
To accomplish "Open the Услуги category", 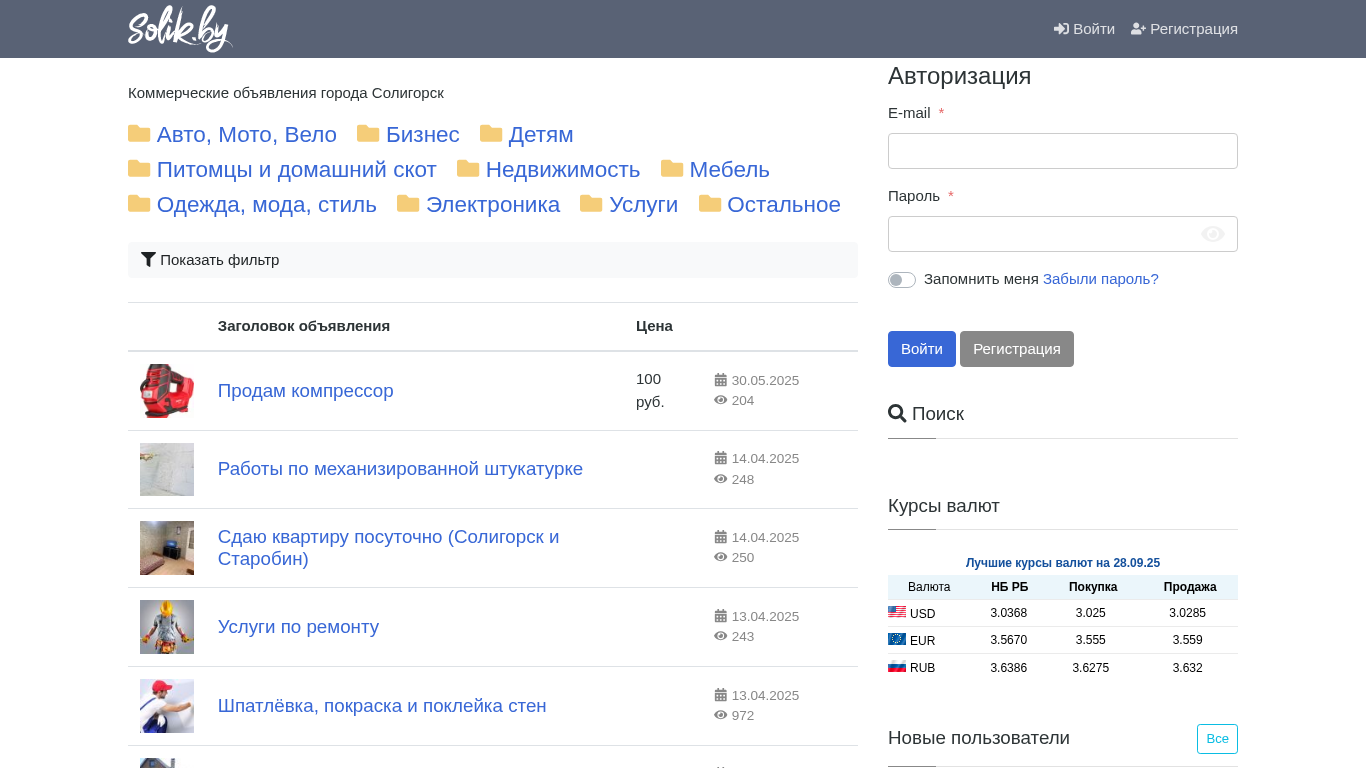I will (x=643, y=205).
